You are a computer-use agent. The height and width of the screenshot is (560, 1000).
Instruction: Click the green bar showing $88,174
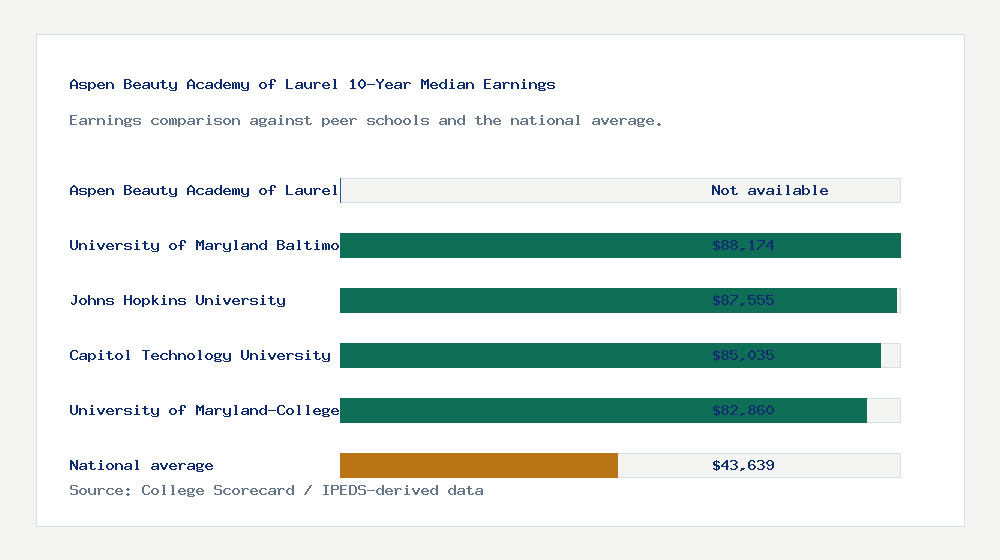click(620, 246)
